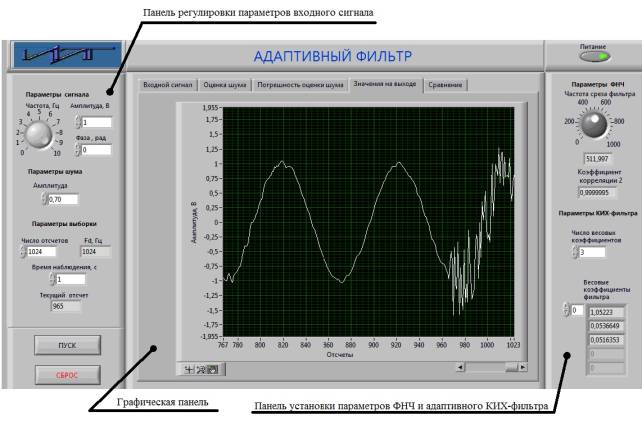
Task: Click the weight coefficient value 0,0536649
Action: pos(607,326)
